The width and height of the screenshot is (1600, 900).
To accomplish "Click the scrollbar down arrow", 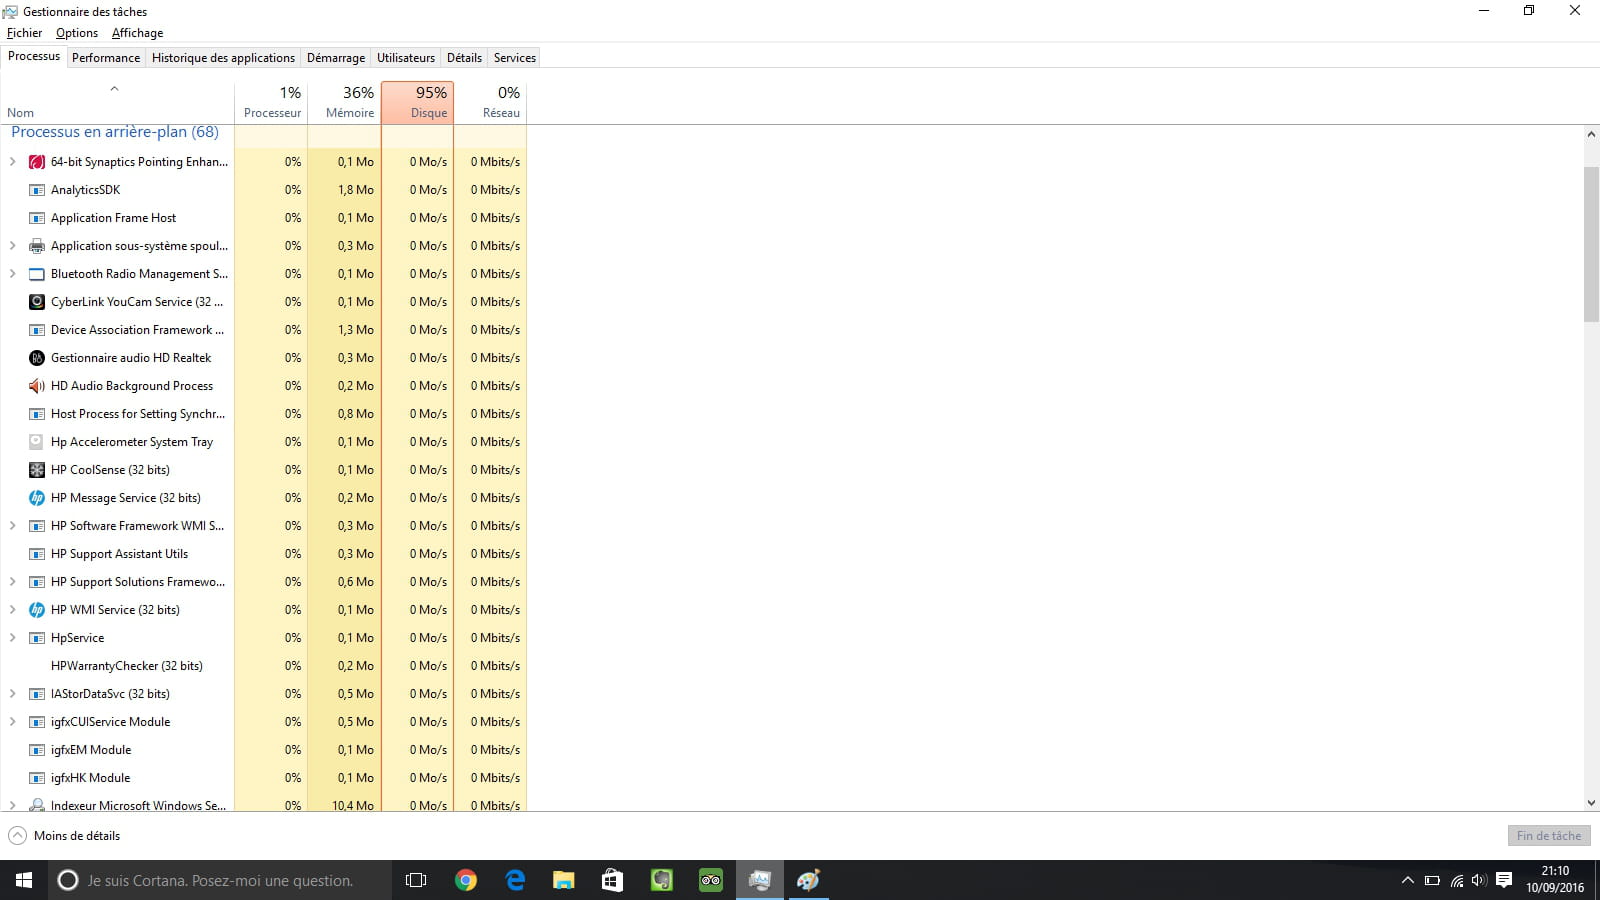I will (x=1591, y=803).
